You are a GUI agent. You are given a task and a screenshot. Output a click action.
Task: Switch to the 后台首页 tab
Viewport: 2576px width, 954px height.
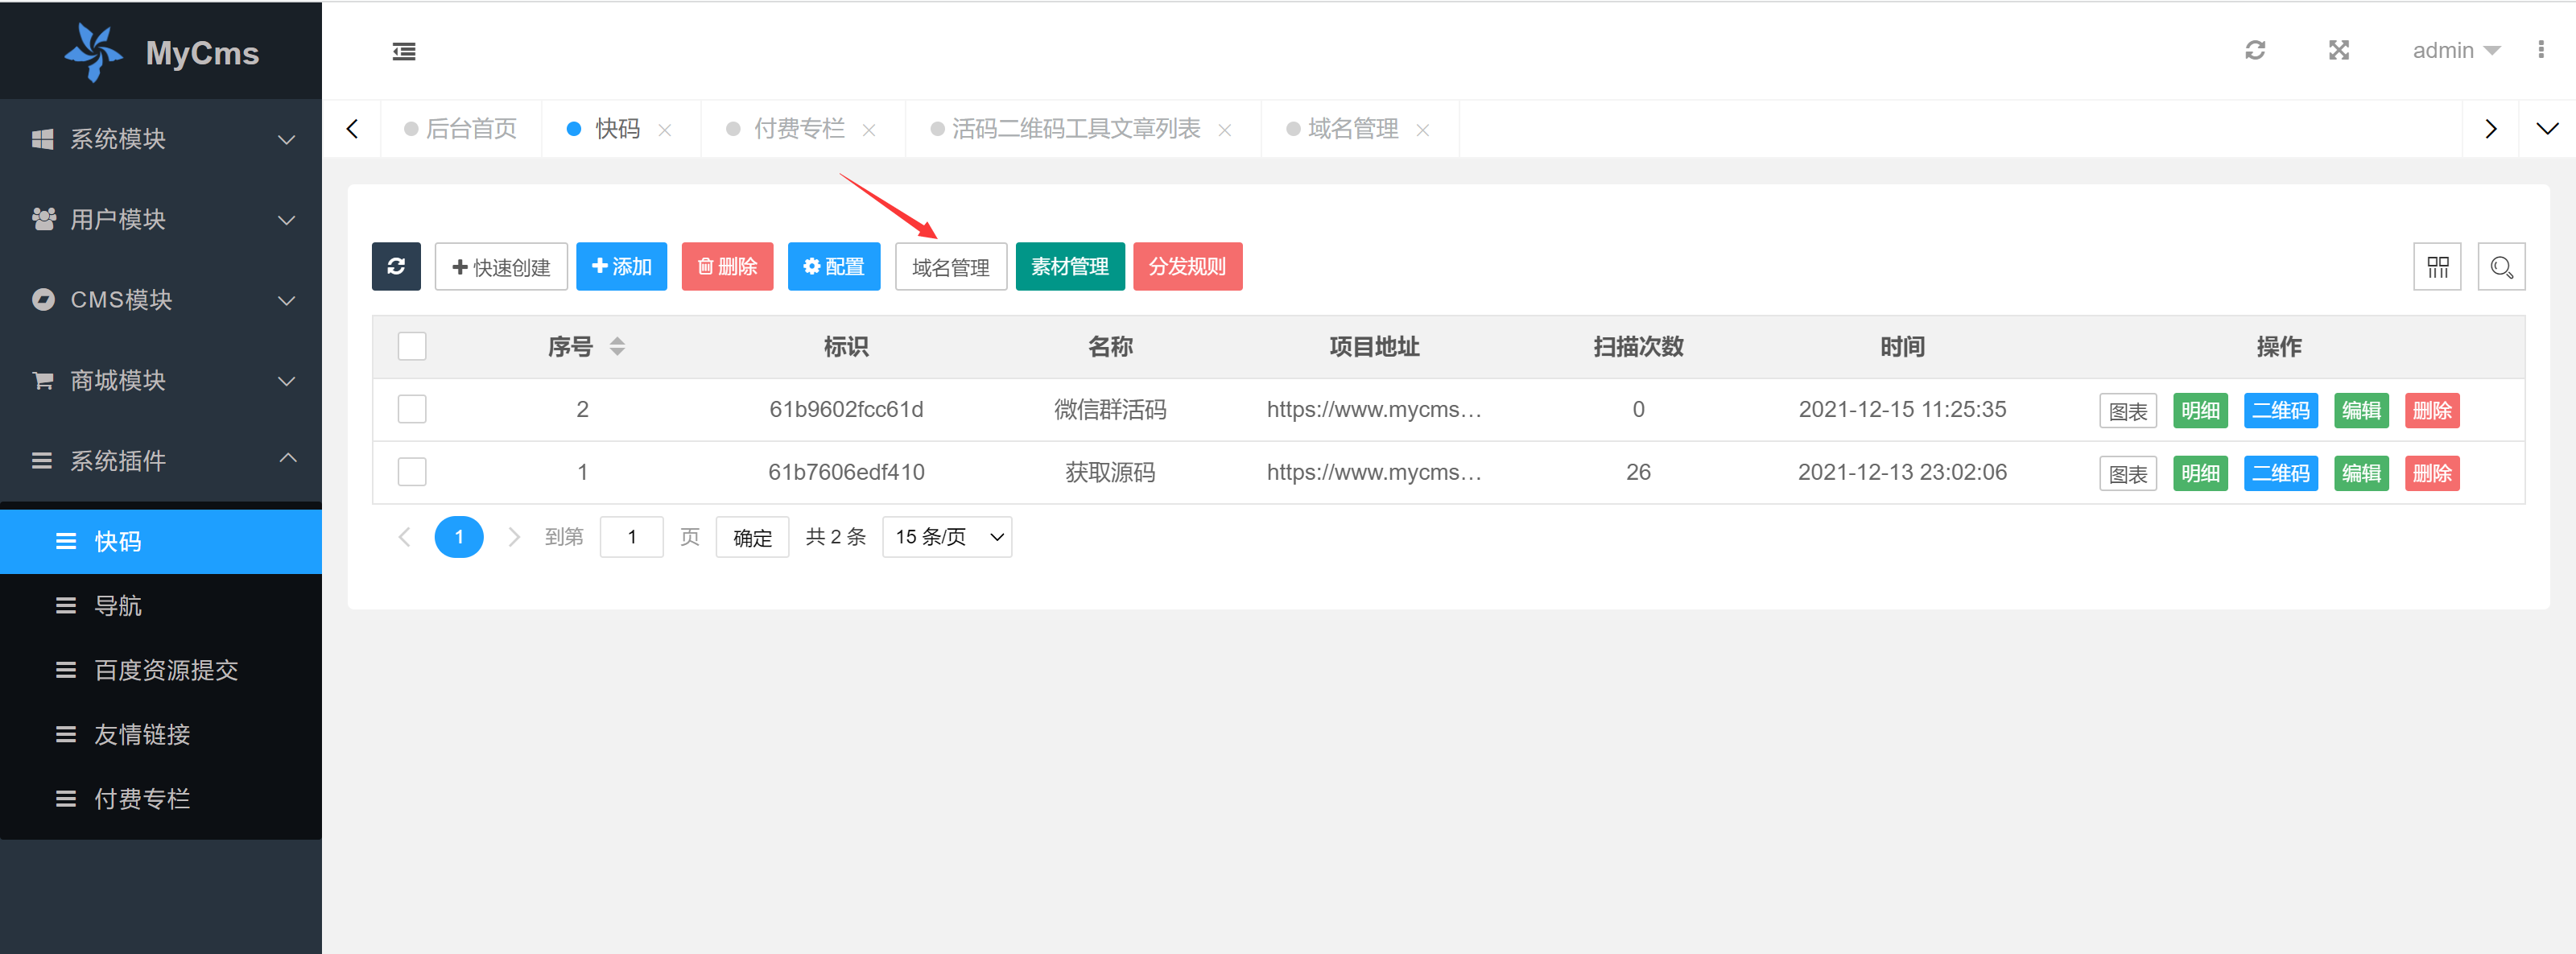point(461,129)
